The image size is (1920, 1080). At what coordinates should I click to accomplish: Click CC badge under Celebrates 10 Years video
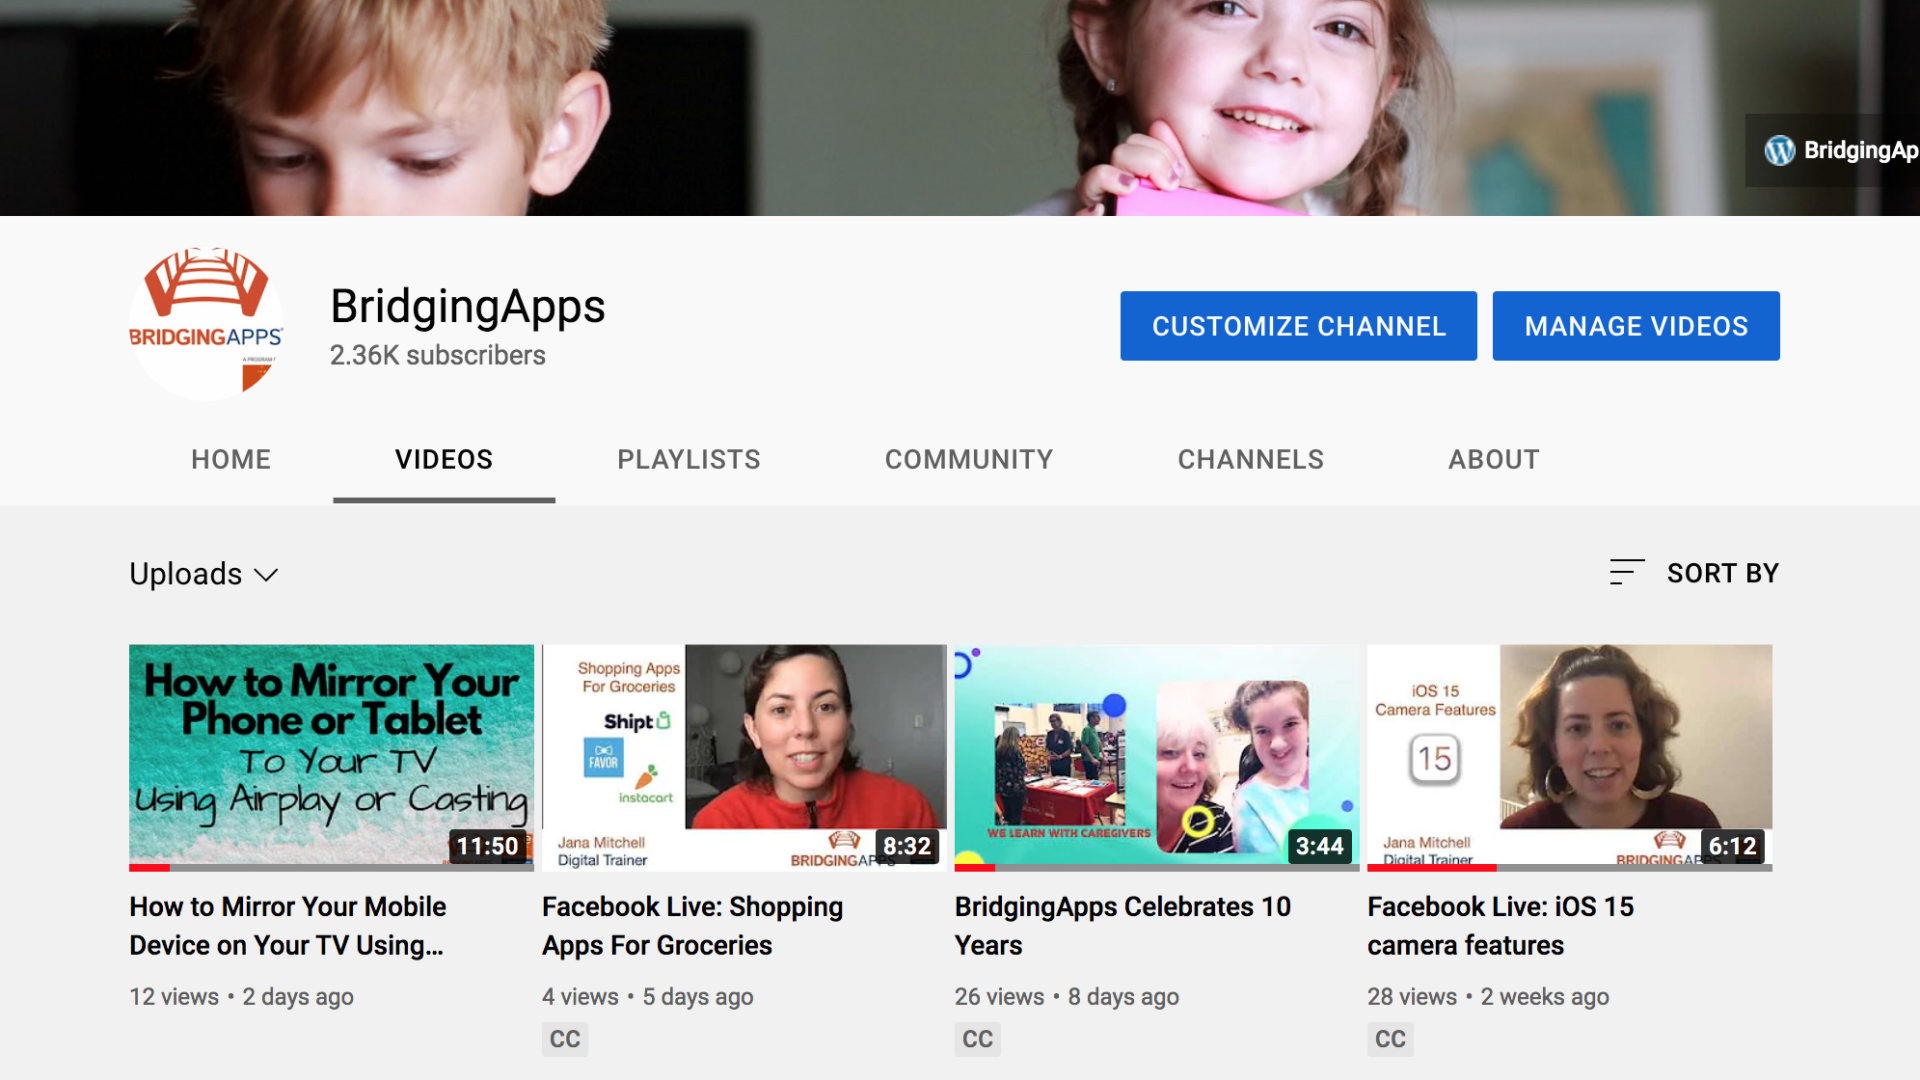pyautogui.click(x=978, y=1039)
